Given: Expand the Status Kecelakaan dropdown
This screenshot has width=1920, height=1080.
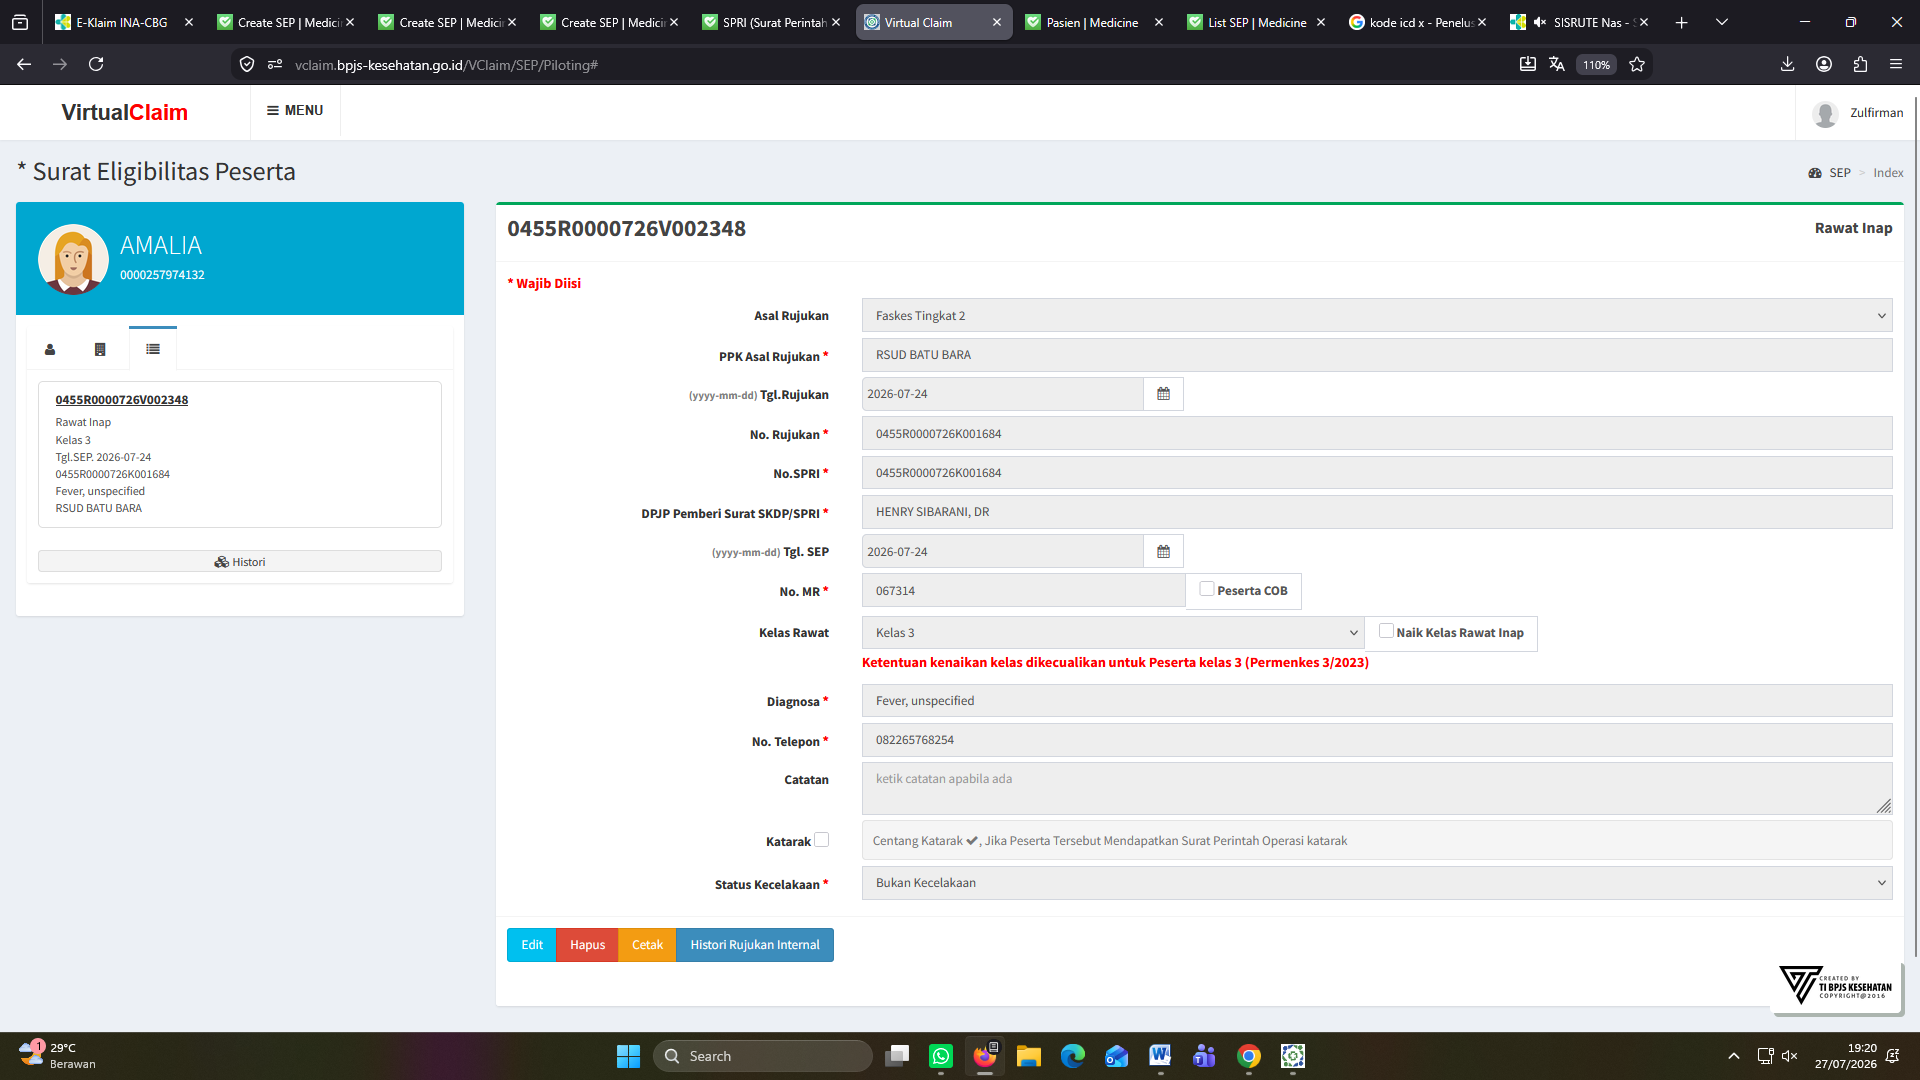Looking at the screenshot, I should pyautogui.click(x=1377, y=883).
